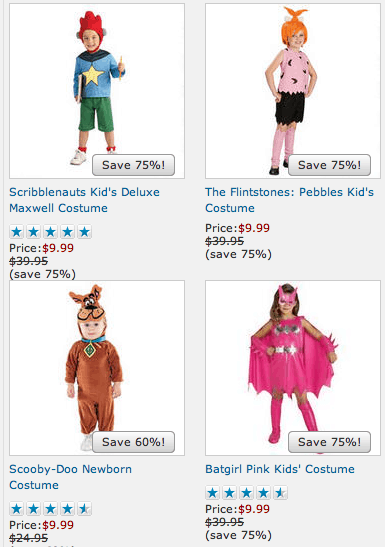Screen dimensions: 385x547
Task: Open the Scribblenauts Maxwell costume product image
Action: point(97,91)
